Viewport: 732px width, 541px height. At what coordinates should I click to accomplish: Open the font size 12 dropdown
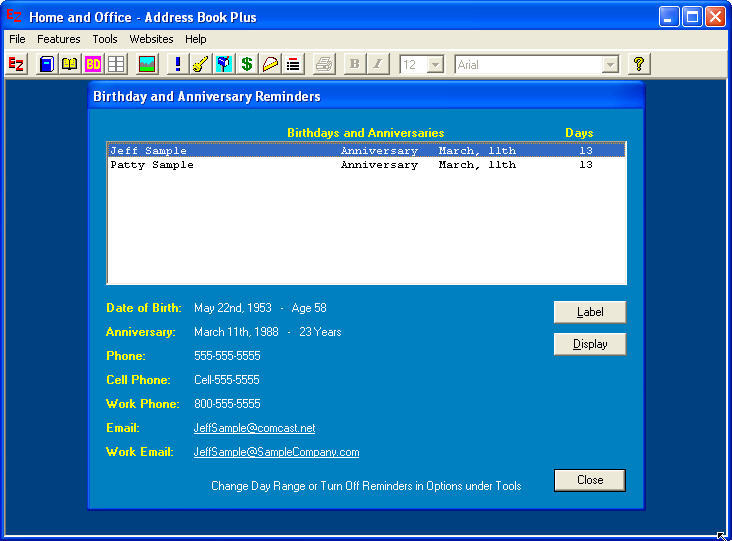pos(435,64)
